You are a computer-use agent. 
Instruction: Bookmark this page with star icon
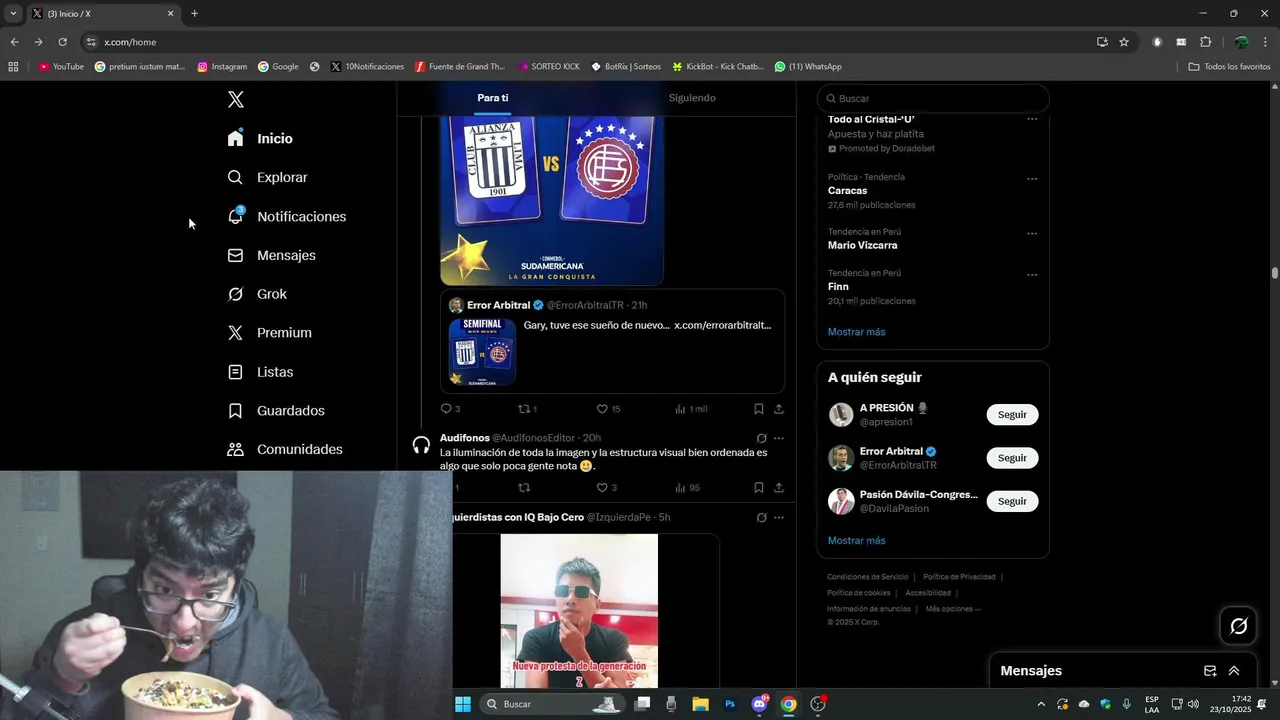(1124, 42)
